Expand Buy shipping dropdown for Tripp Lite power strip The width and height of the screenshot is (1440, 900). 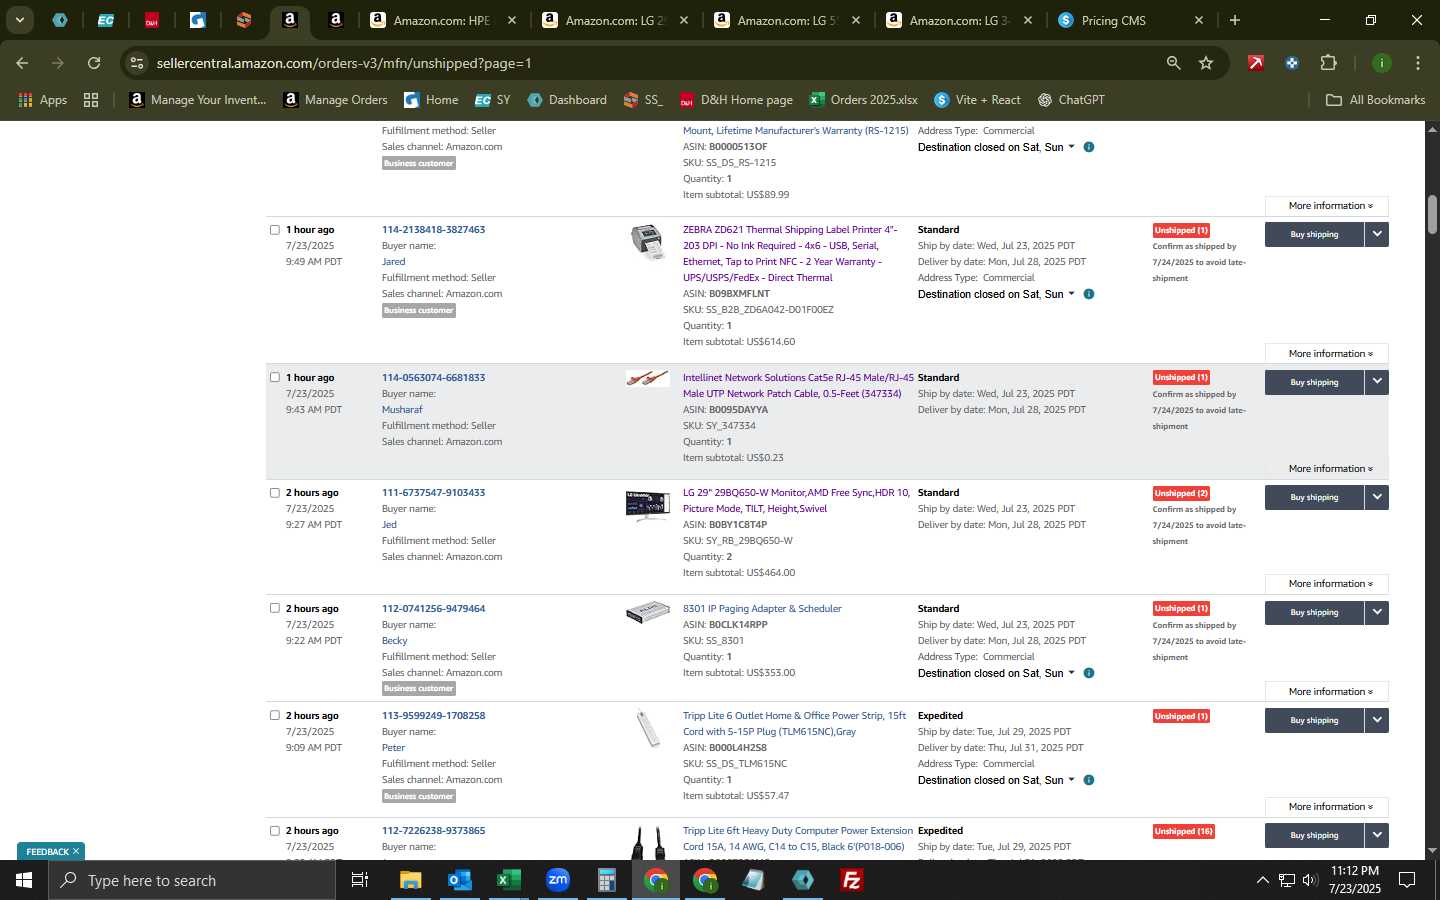[1377, 720]
